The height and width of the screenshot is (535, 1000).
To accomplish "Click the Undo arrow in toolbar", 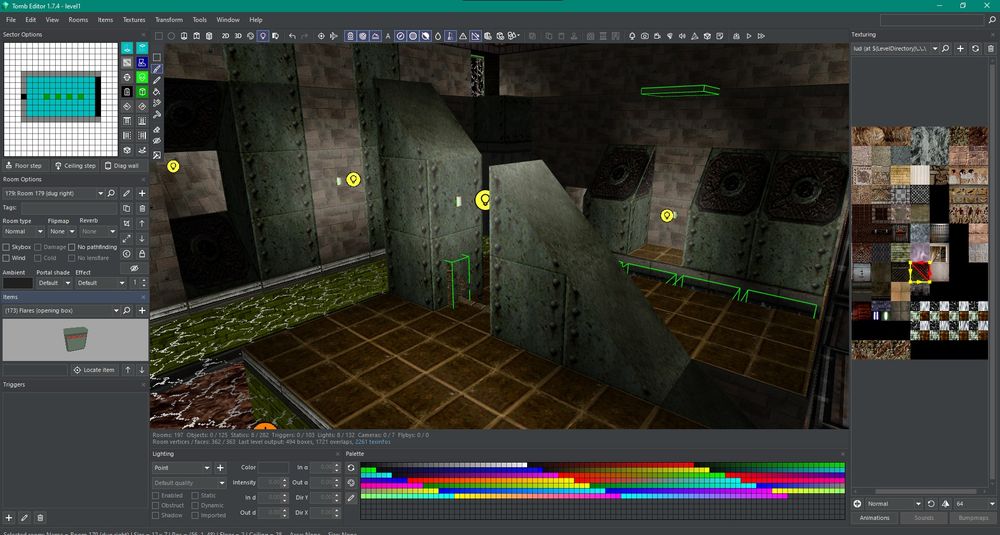I will pos(292,36).
